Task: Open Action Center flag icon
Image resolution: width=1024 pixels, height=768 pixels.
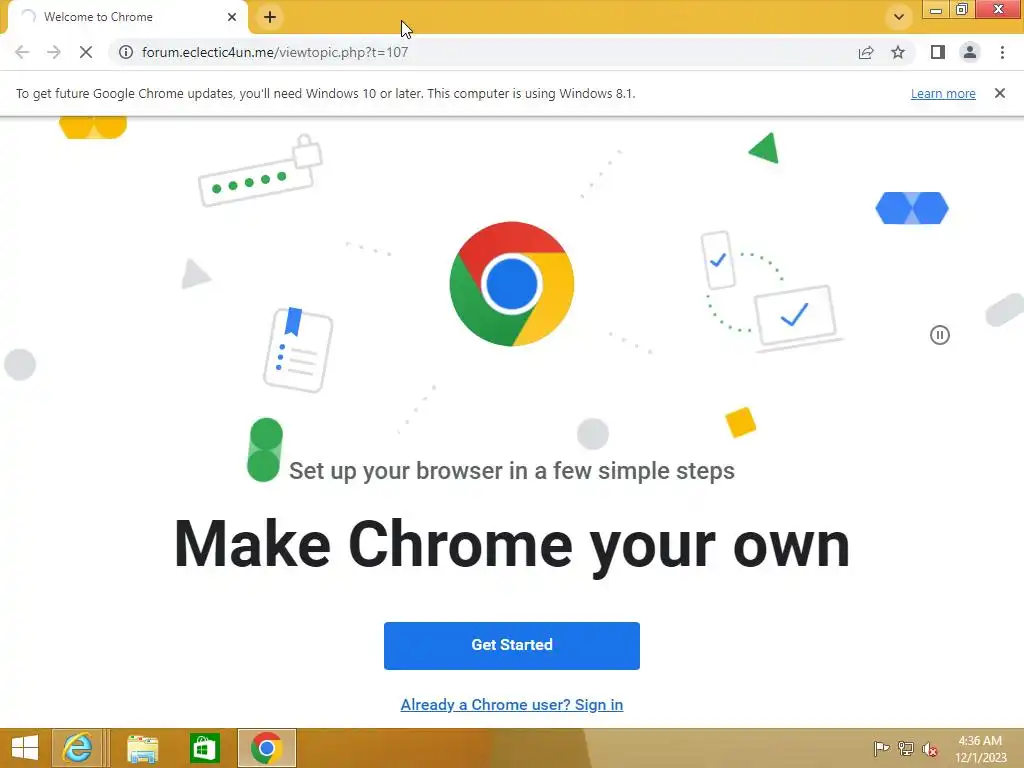Action: [881, 748]
